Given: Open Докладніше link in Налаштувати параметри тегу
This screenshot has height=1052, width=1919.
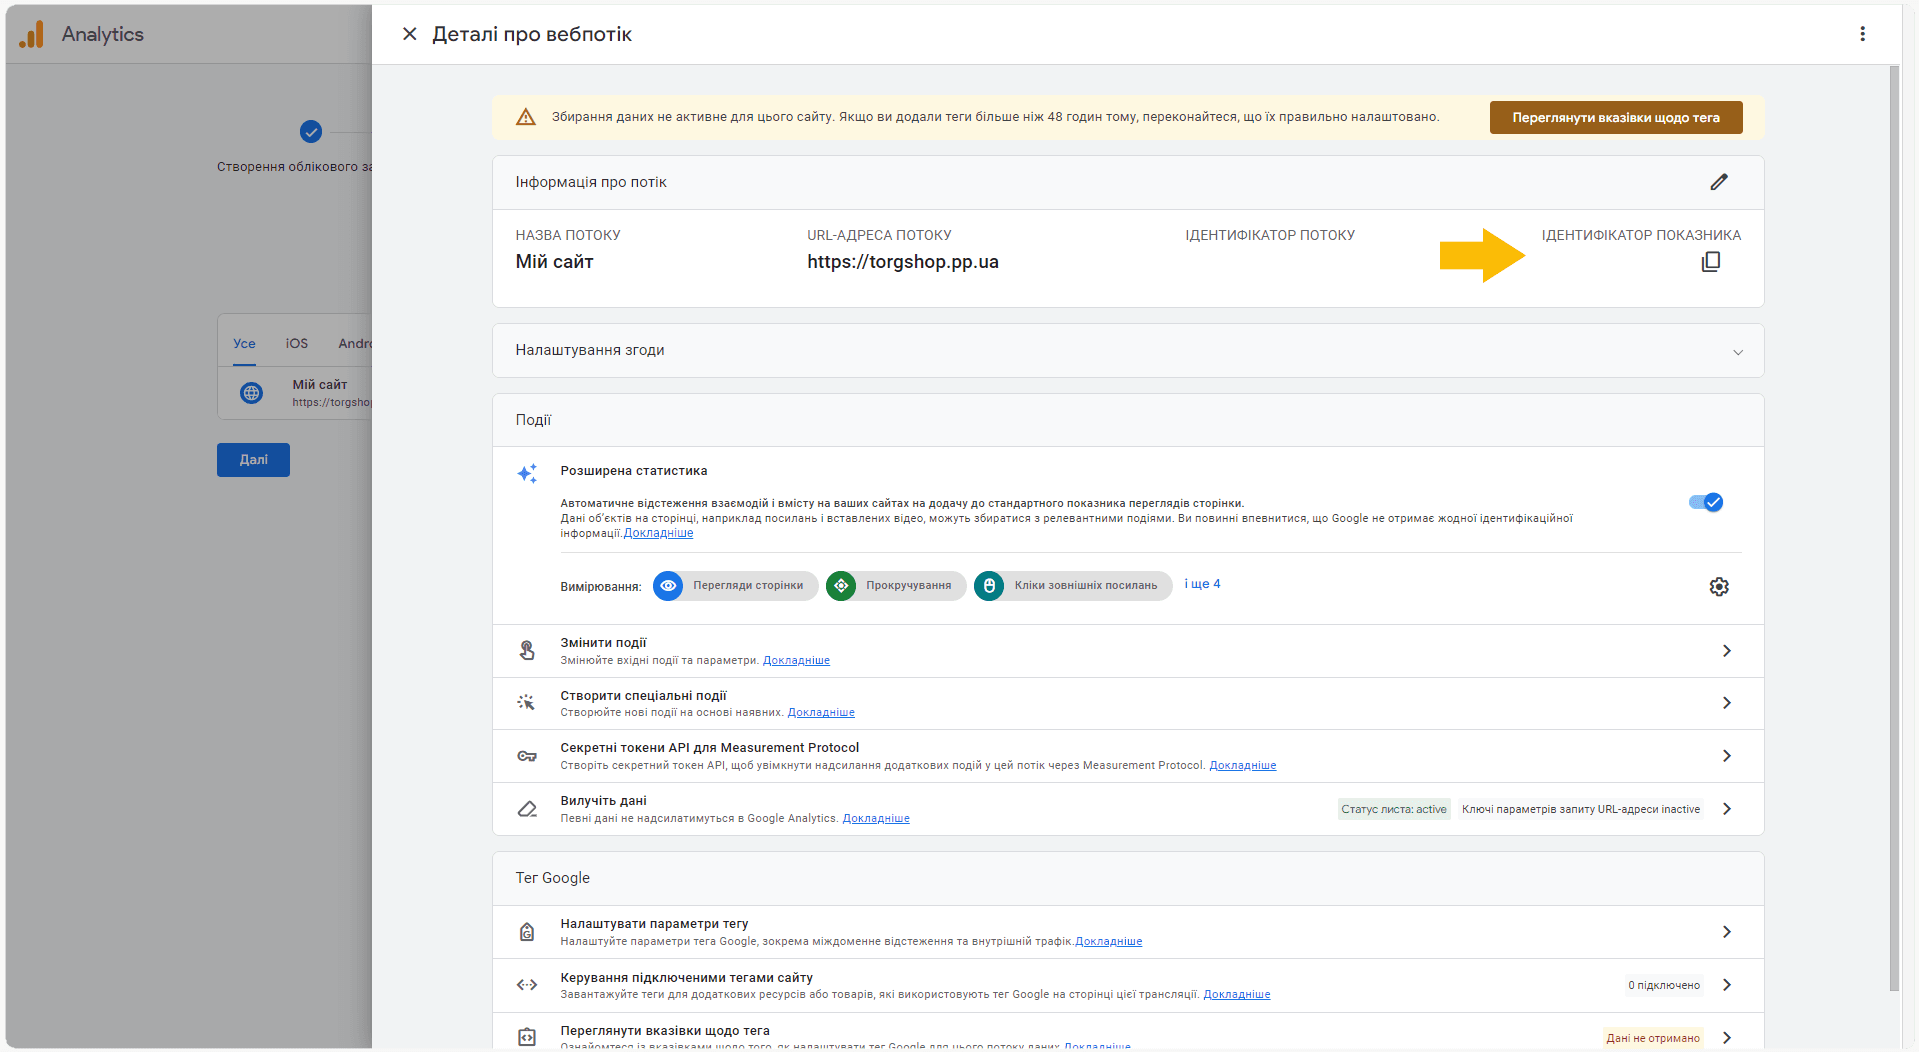Looking at the screenshot, I should point(1109,941).
